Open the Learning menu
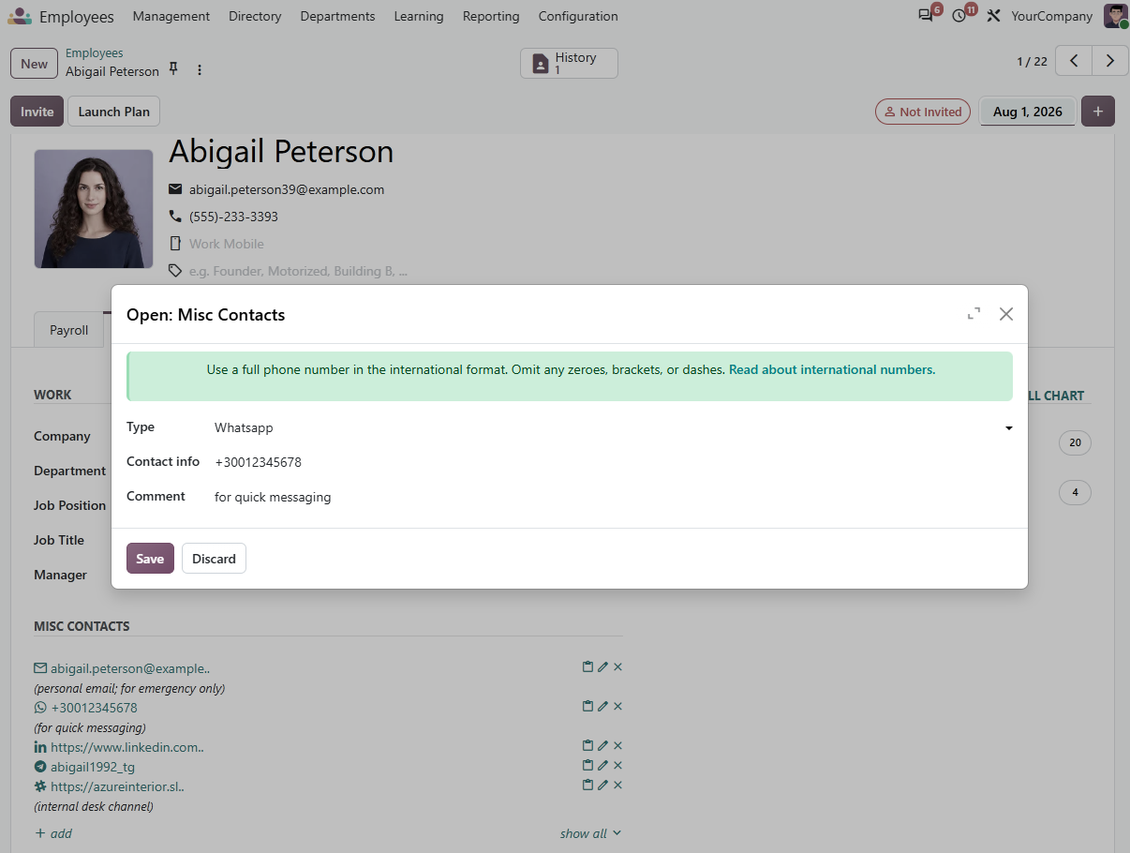This screenshot has width=1130, height=853. [x=419, y=16]
